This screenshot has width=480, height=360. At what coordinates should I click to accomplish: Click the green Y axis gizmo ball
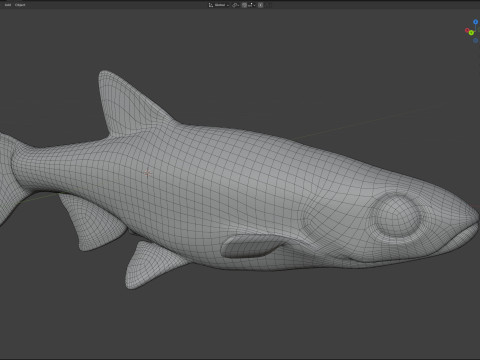click(x=471, y=33)
